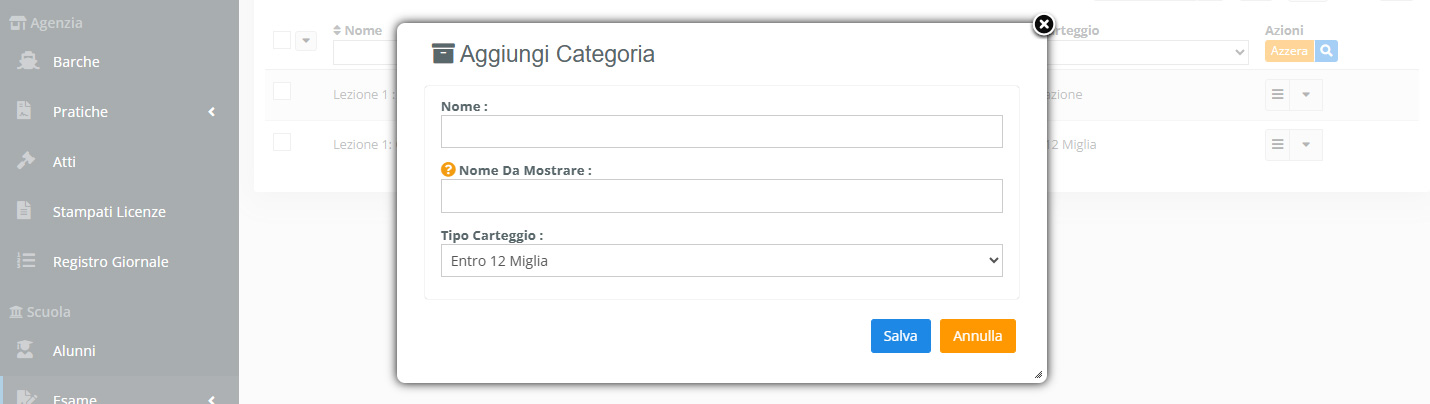Check the first Lezione 1 row checkbox
The height and width of the screenshot is (404, 1430).
click(x=282, y=91)
